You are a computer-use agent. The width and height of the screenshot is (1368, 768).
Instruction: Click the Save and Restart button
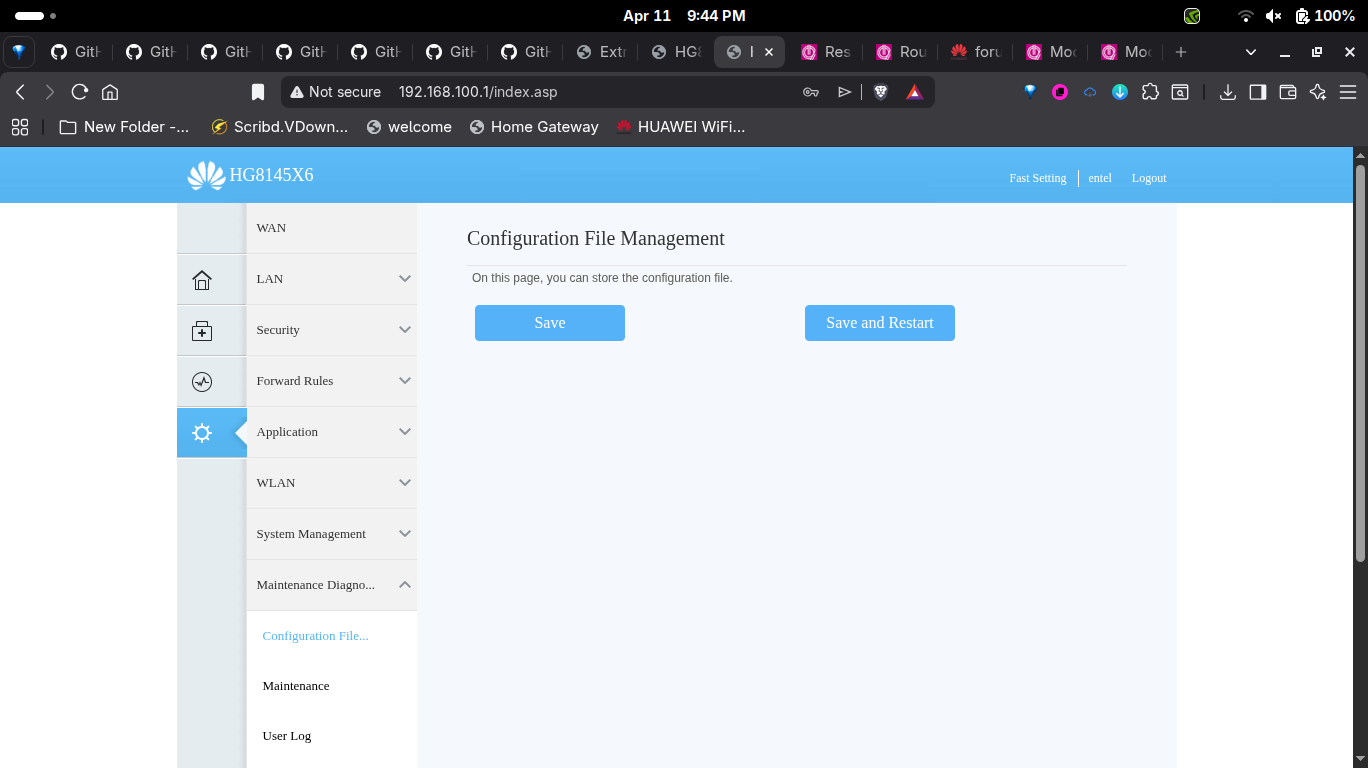[x=879, y=323]
